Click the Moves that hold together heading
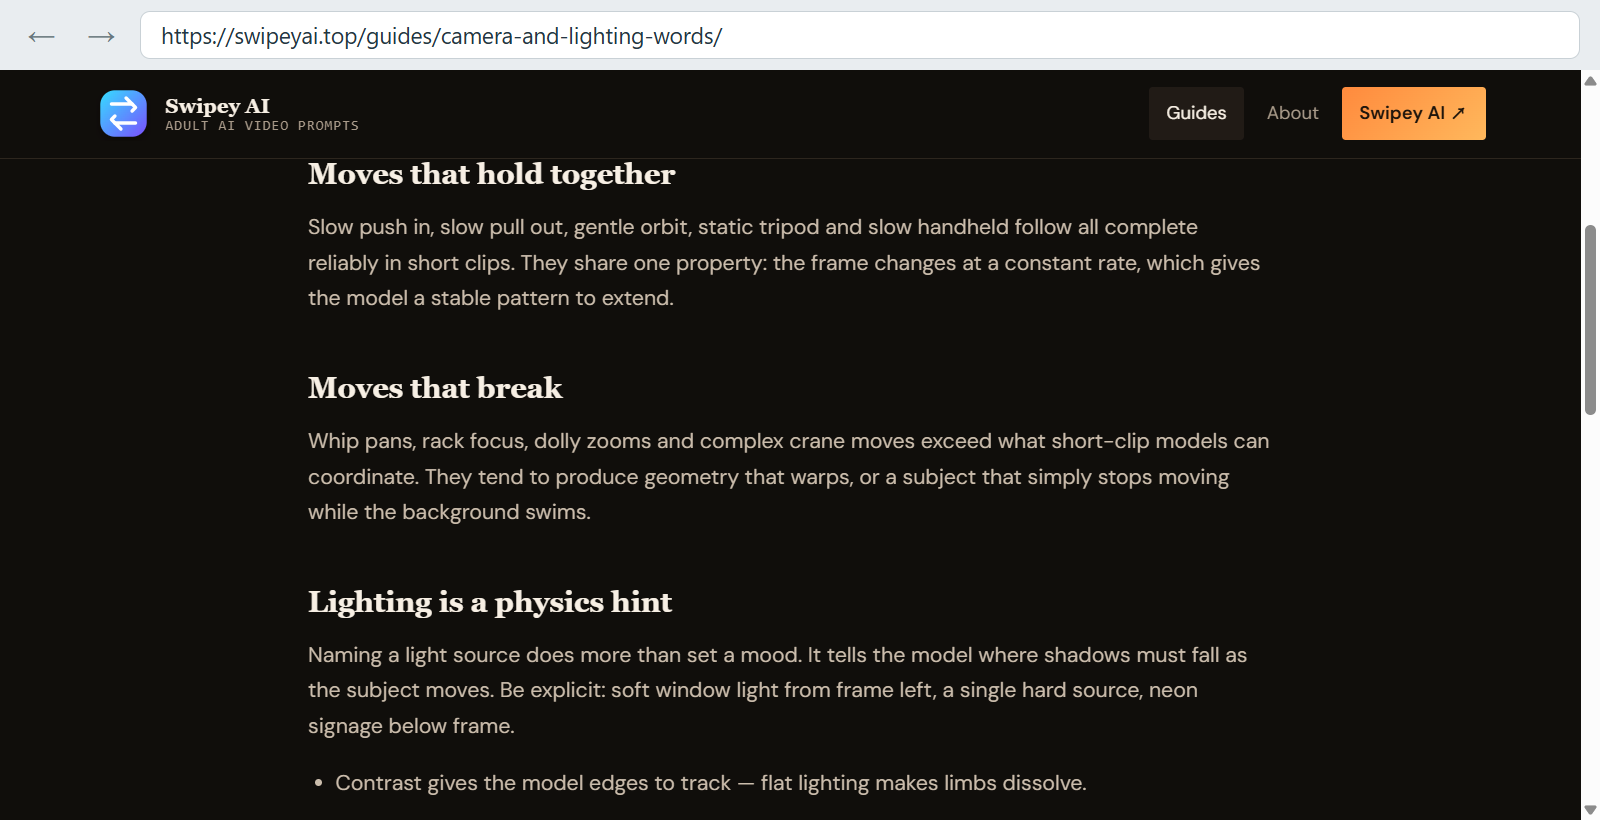This screenshot has height=820, width=1600. tap(492, 174)
